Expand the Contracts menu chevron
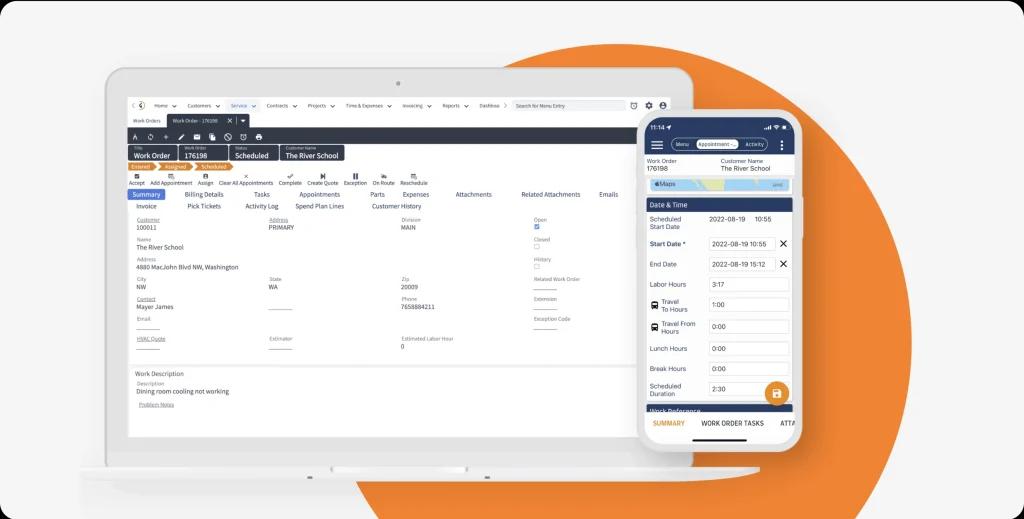The image size is (1024, 519). tap(295, 106)
